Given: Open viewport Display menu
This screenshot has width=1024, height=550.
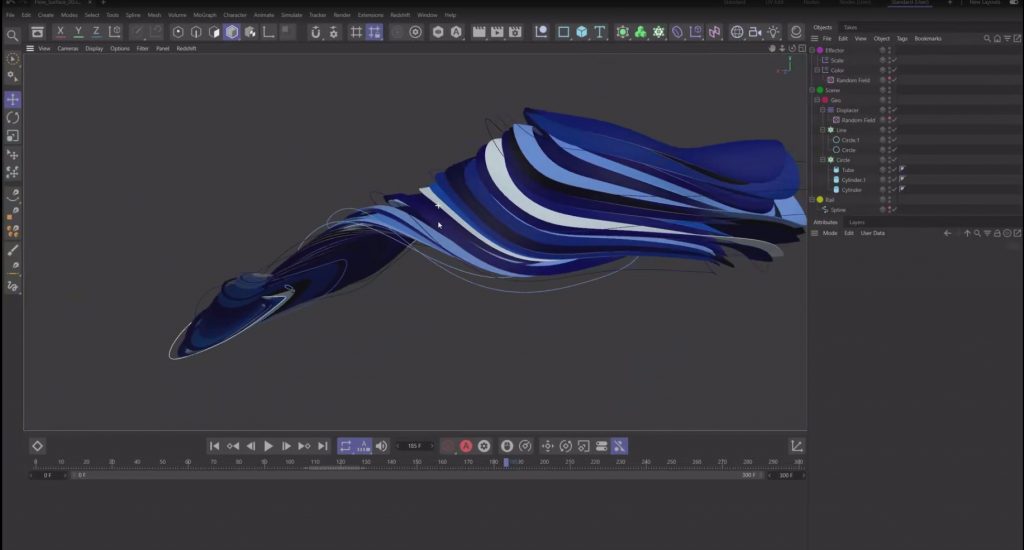Looking at the screenshot, I should pos(94,48).
